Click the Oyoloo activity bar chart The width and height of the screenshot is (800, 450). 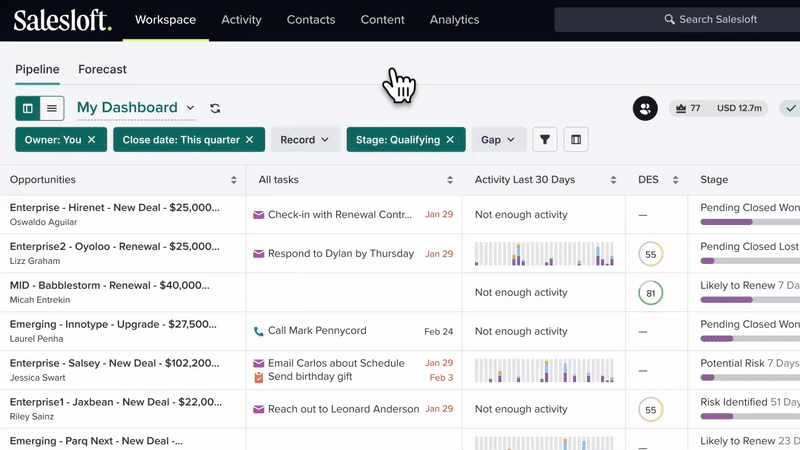pyautogui.click(x=544, y=254)
